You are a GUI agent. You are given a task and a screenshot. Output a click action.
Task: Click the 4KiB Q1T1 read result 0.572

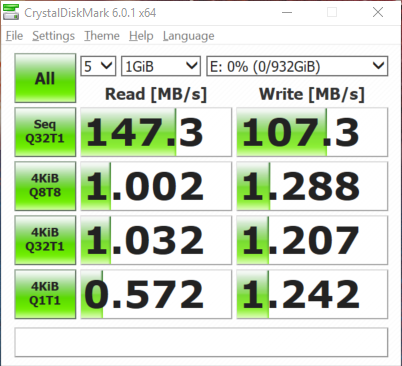tap(156, 294)
